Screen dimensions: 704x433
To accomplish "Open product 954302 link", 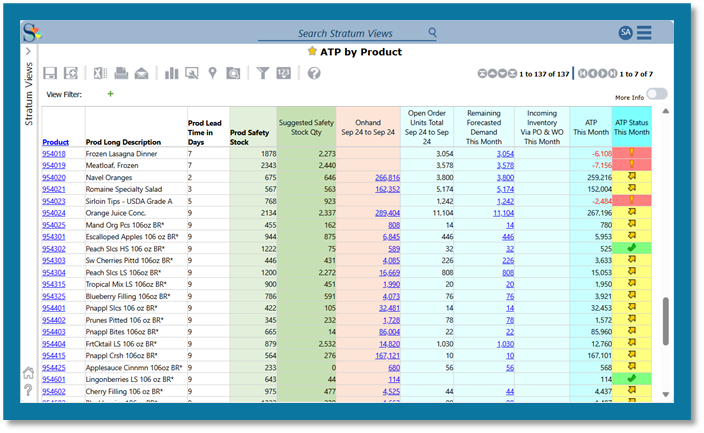I will [54, 249].
